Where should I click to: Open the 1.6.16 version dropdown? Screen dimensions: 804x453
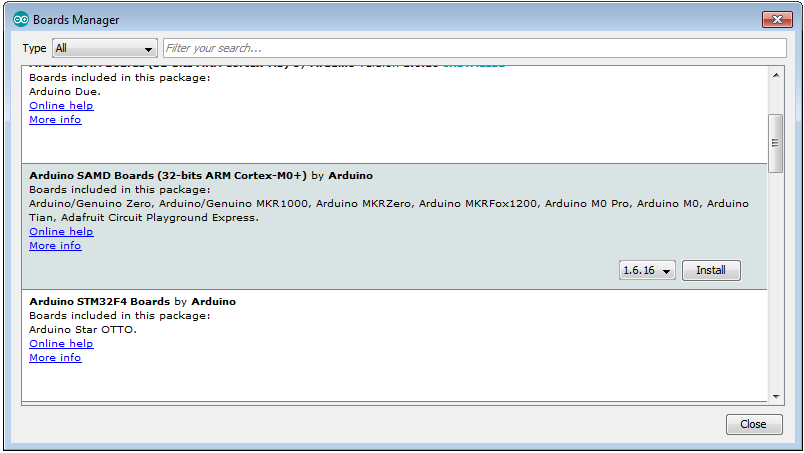pos(647,270)
